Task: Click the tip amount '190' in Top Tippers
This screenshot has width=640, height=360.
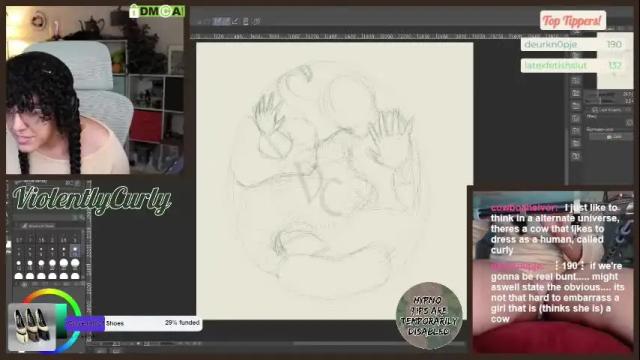Action: (614, 44)
